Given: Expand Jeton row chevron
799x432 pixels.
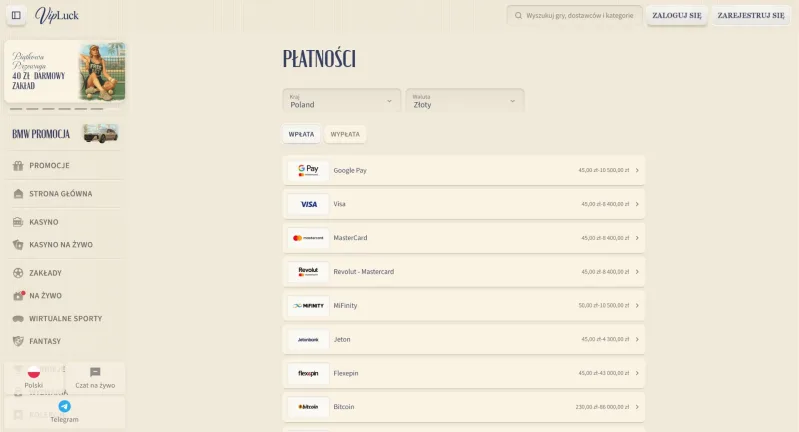Looking at the screenshot, I should [637, 339].
